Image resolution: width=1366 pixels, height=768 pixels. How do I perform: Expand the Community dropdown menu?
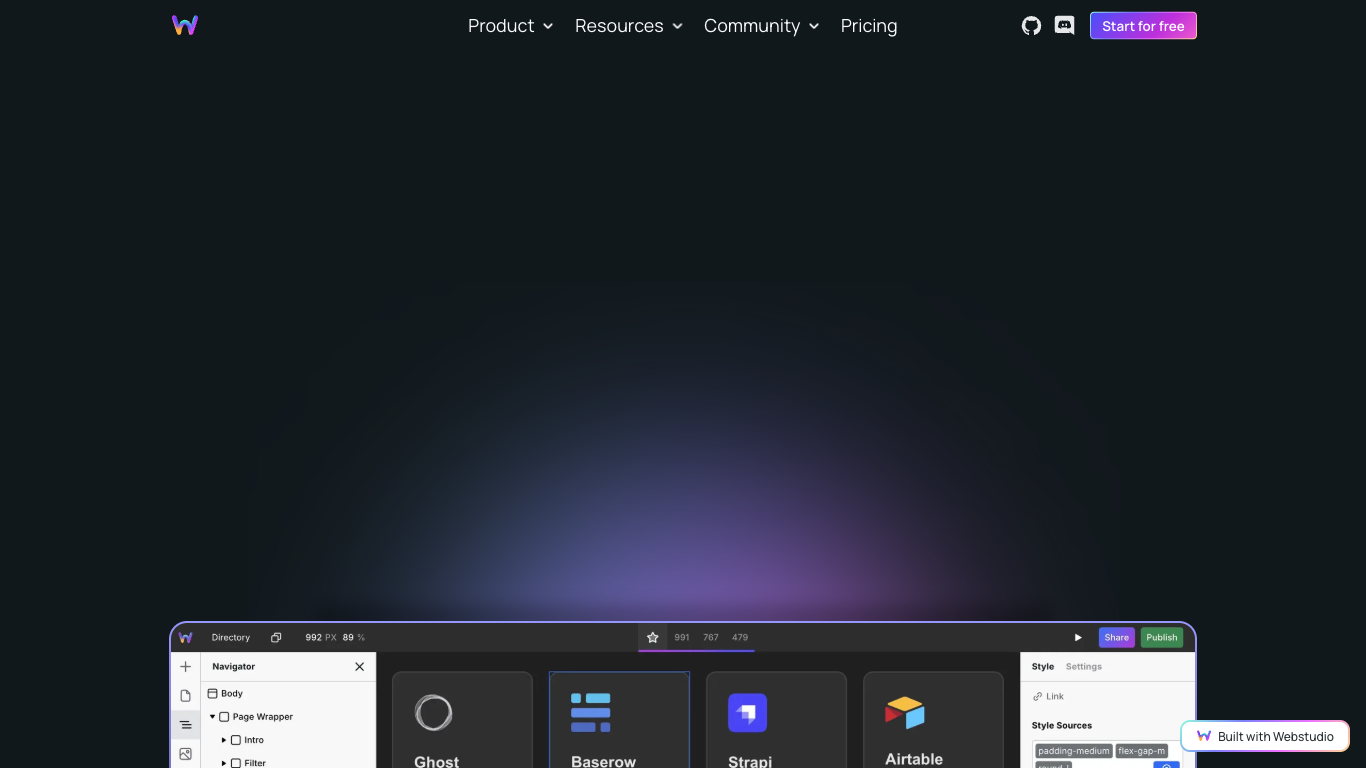(x=761, y=26)
